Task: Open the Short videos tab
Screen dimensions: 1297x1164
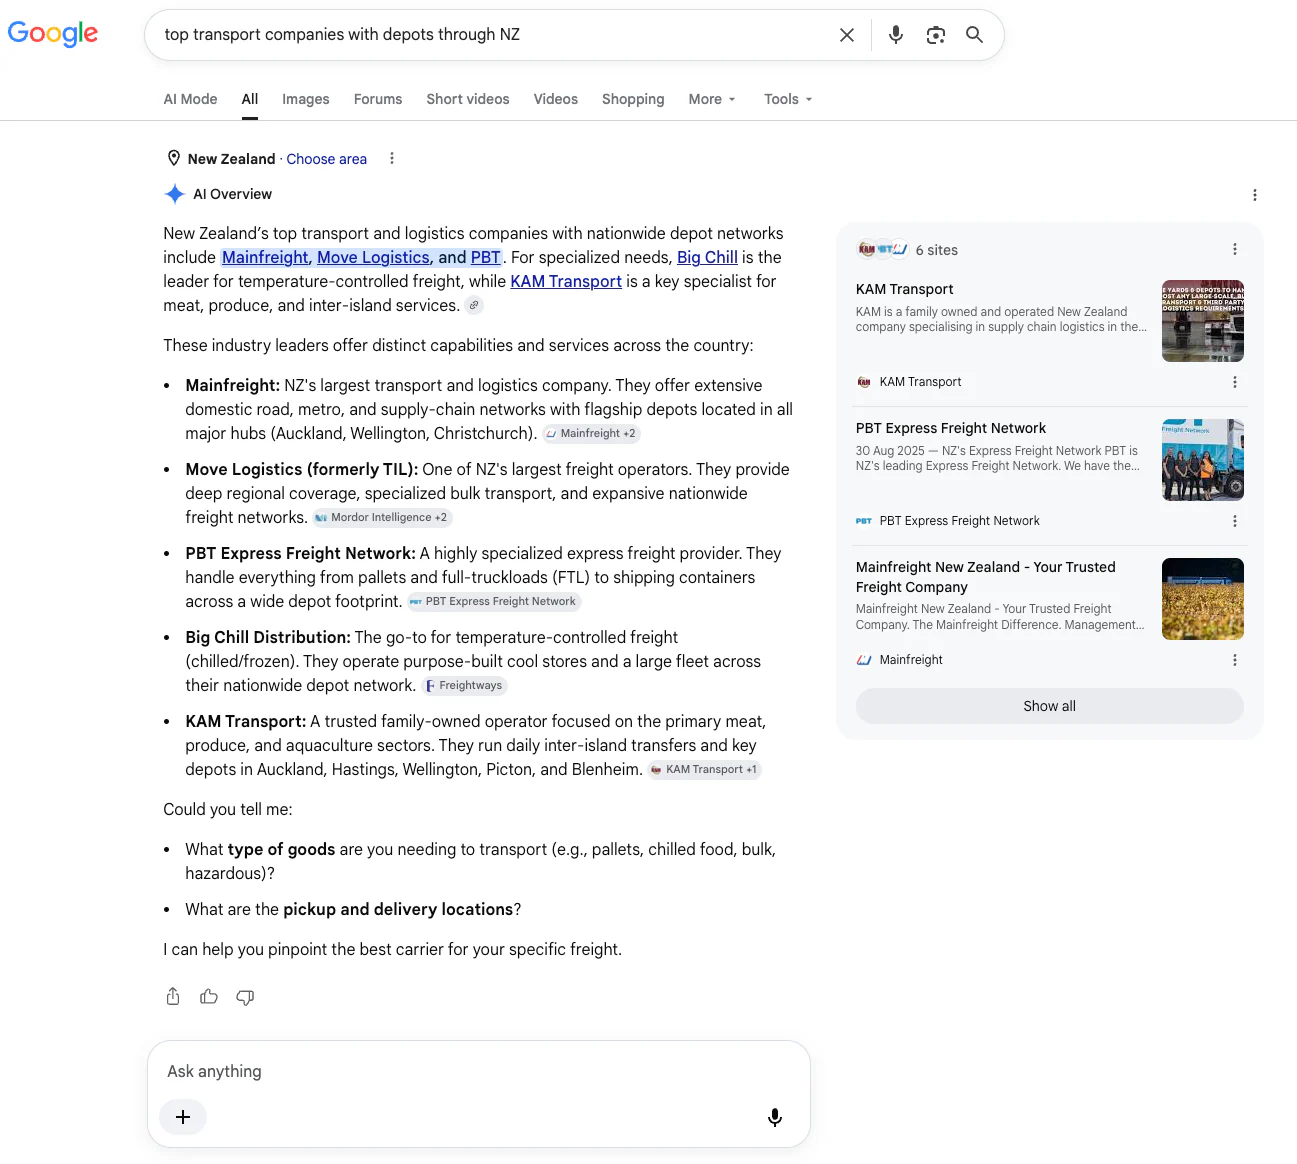Action: pos(468,99)
